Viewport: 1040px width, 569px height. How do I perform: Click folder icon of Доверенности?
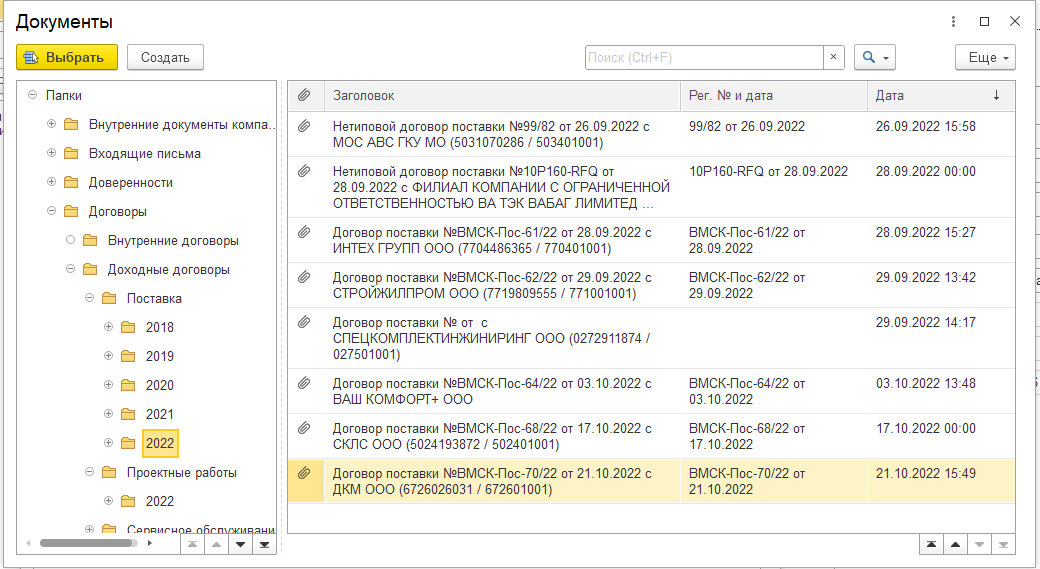[71, 182]
